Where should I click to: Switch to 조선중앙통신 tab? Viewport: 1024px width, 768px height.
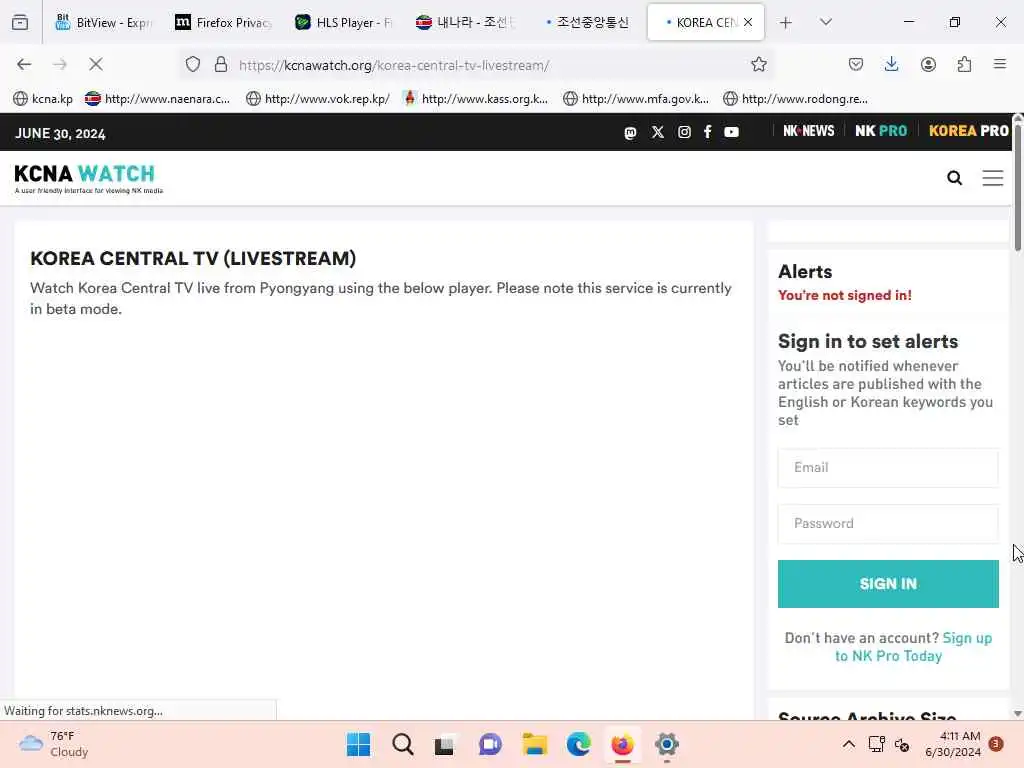click(x=585, y=23)
